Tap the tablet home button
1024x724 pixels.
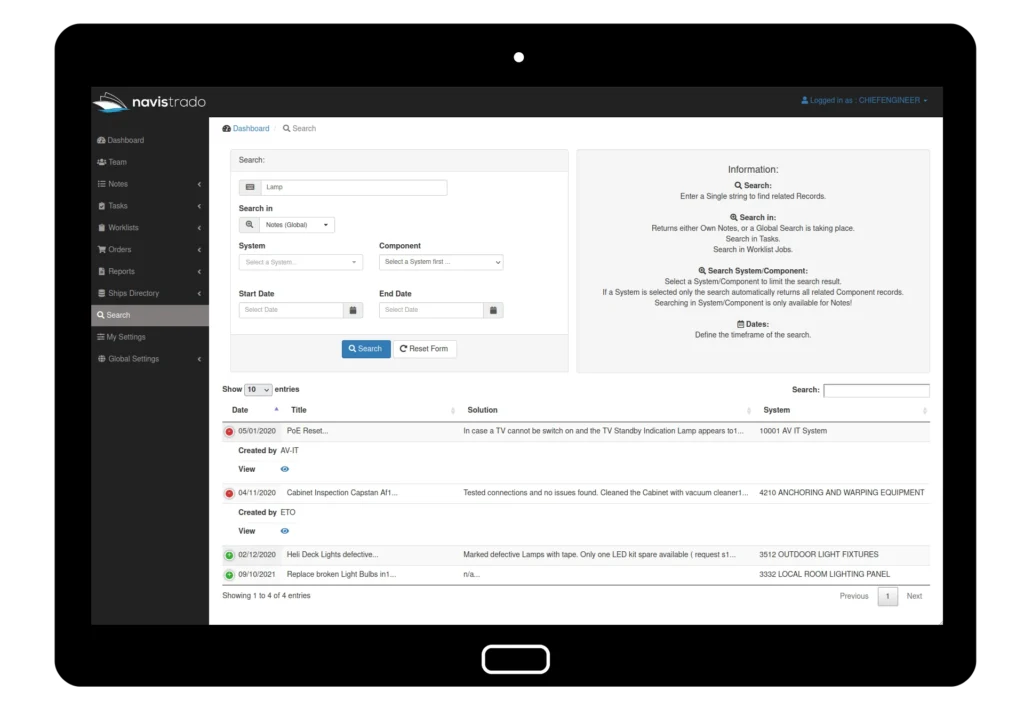[x=515, y=659]
